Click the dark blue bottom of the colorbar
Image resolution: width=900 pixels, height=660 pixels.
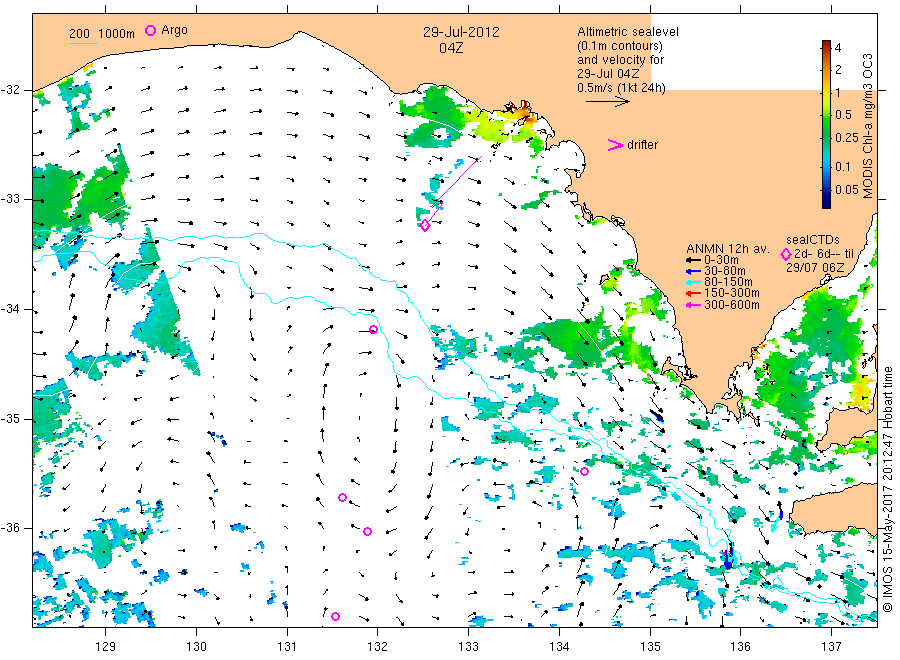pyautogui.click(x=826, y=203)
